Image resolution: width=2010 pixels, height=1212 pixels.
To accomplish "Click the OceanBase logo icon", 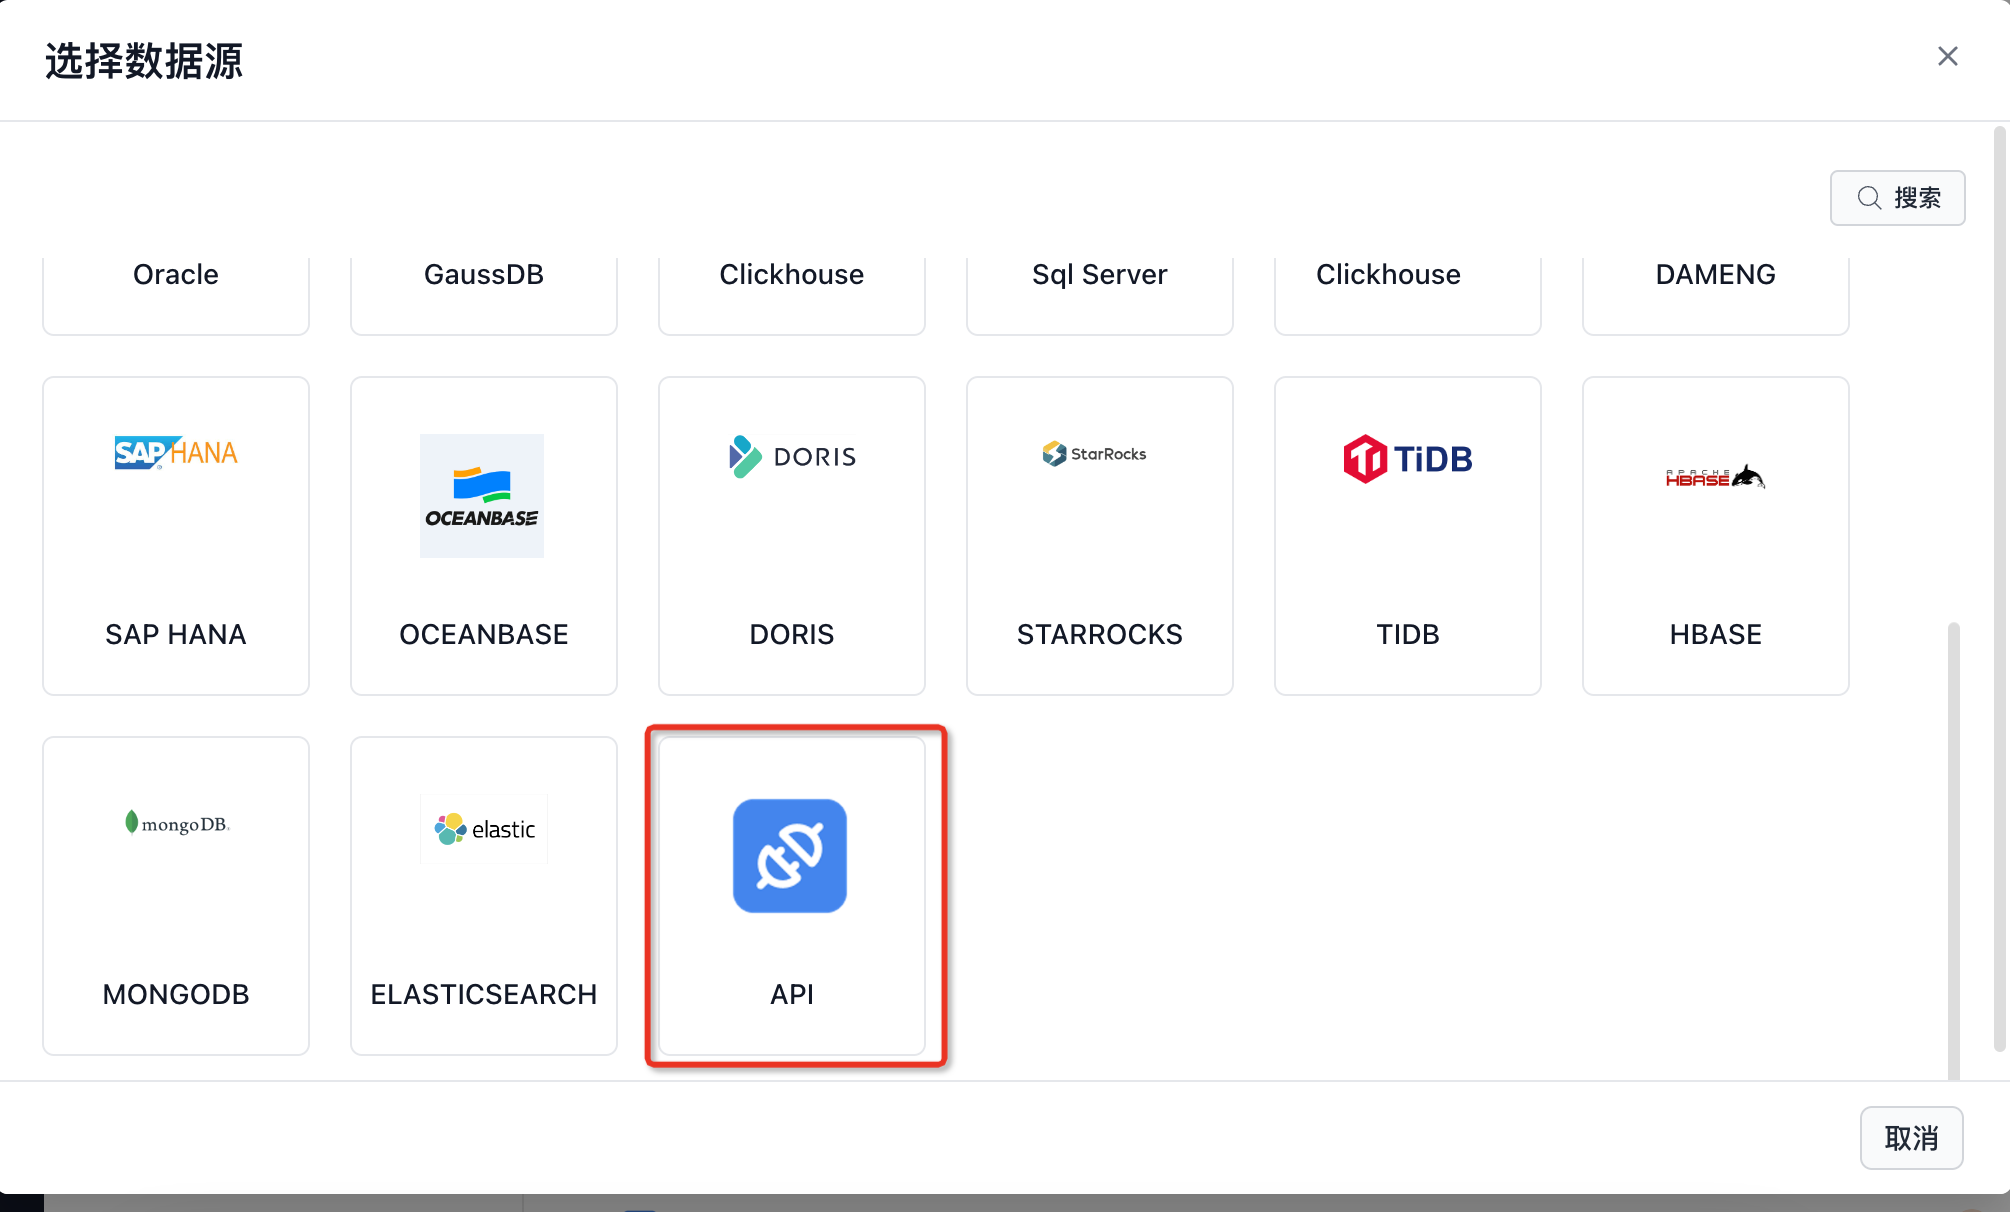I will pos(482,495).
